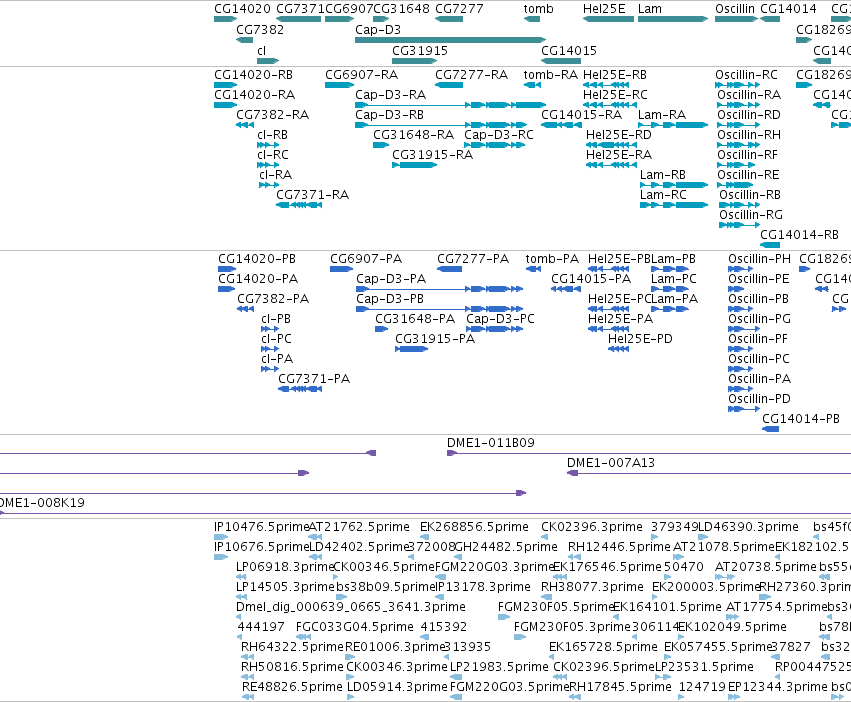Screen dimensions: 851x702
Task: Click transcript label Cap-D3-RA
Action: click(x=391, y=94)
